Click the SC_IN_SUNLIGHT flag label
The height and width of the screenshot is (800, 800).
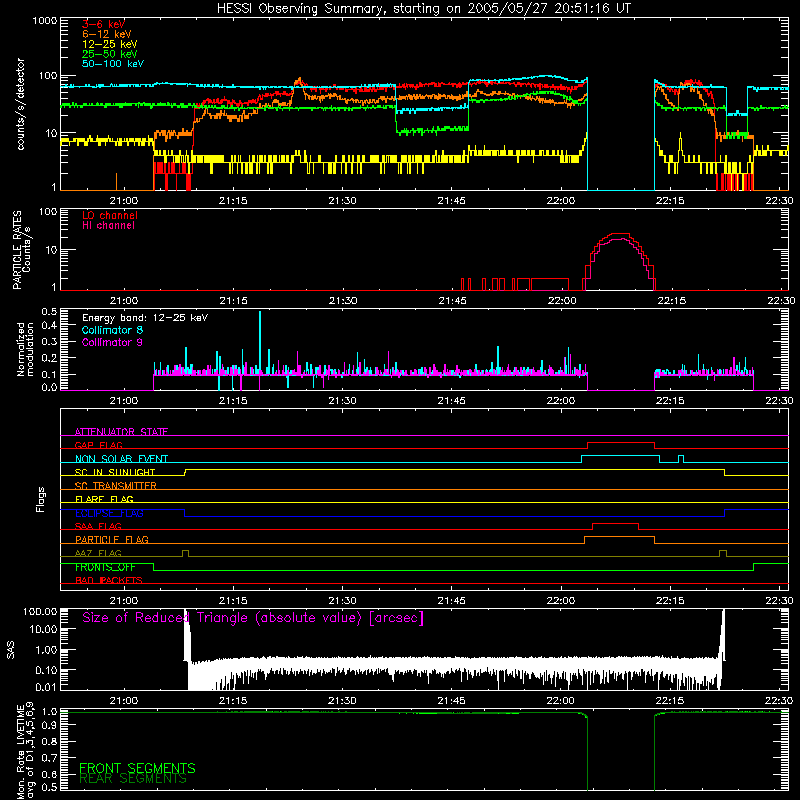pos(115,472)
